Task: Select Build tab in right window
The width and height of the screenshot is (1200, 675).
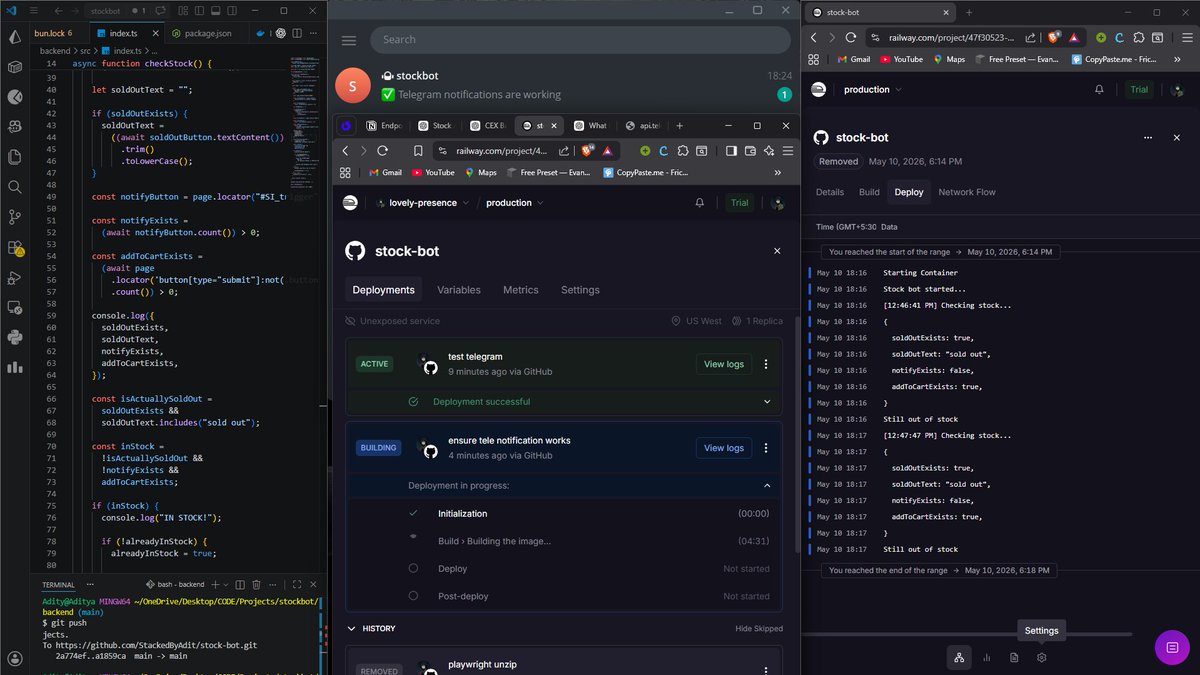Action: tap(869, 192)
